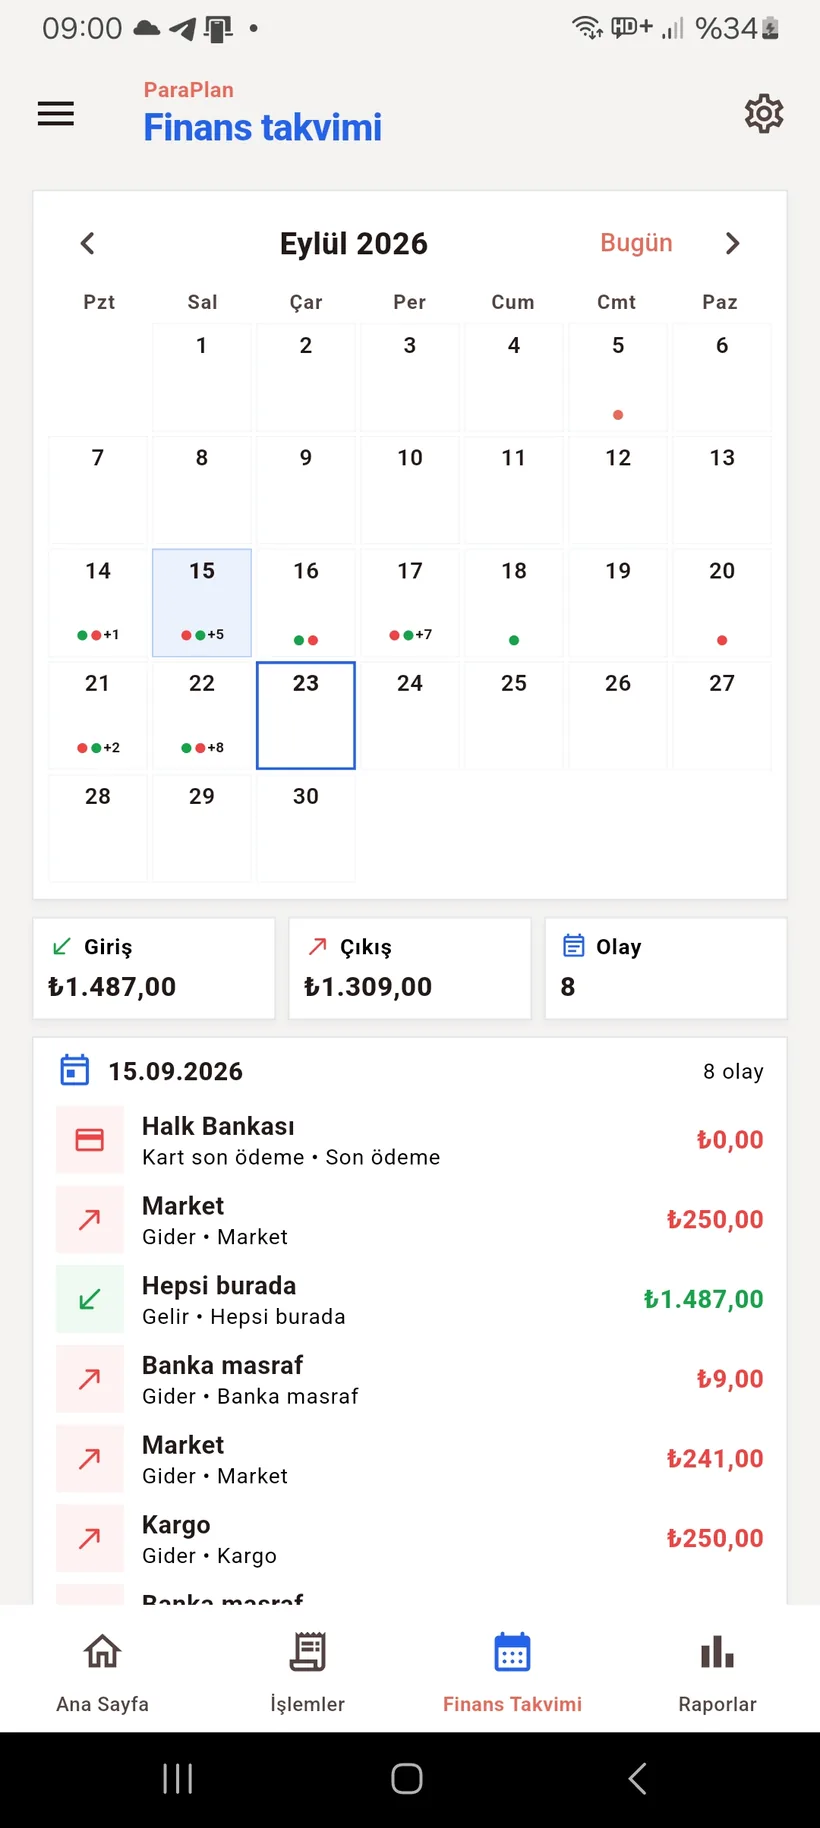Open the Çıkış summary card
The height and width of the screenshot is (1828, 820).
[x=410, y=968]
